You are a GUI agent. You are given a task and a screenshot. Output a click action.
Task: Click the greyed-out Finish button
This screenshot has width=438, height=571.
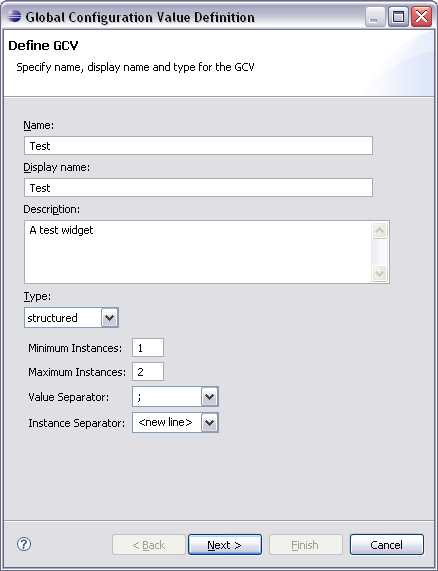point(306,544)
